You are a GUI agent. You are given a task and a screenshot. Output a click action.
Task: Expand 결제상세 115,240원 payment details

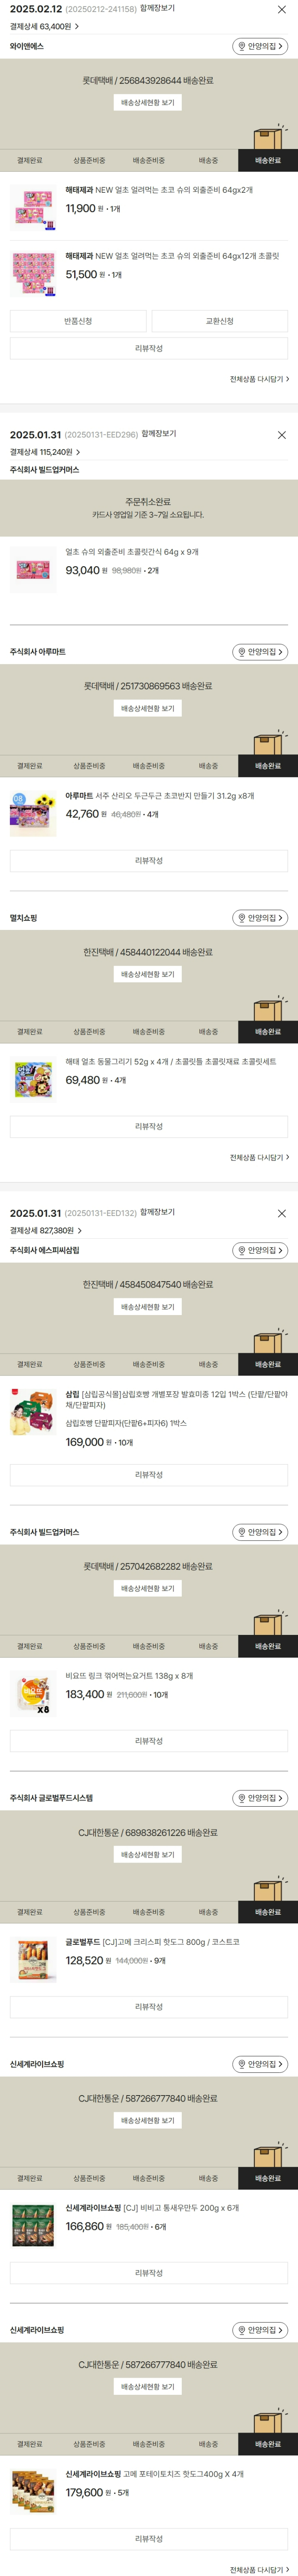pyautogui.click(x=45, y=452)
